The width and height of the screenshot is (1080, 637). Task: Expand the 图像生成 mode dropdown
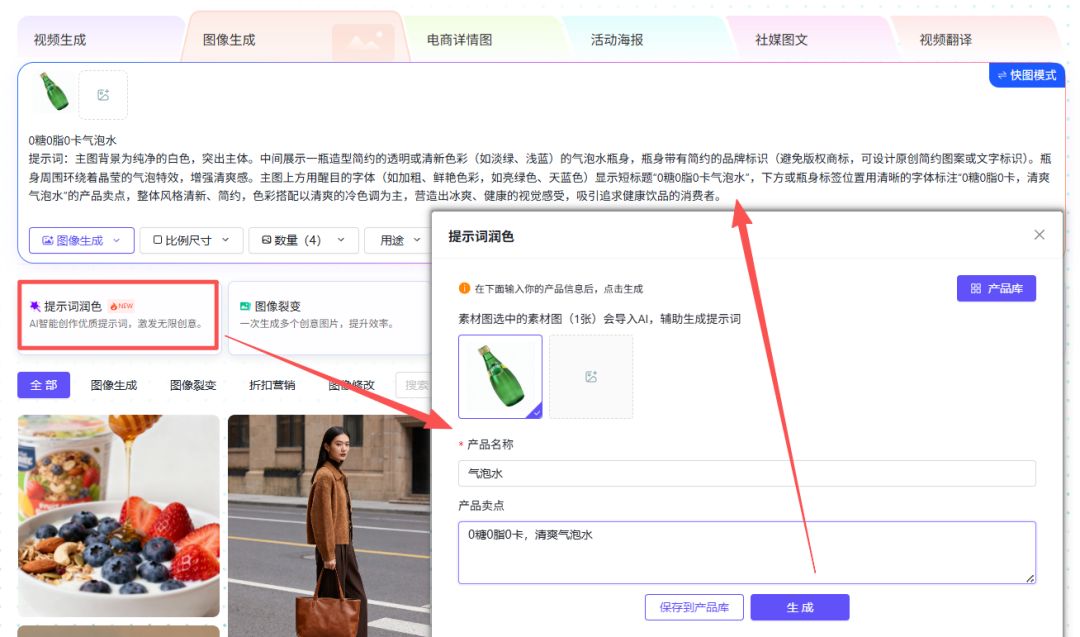(81, 240)
